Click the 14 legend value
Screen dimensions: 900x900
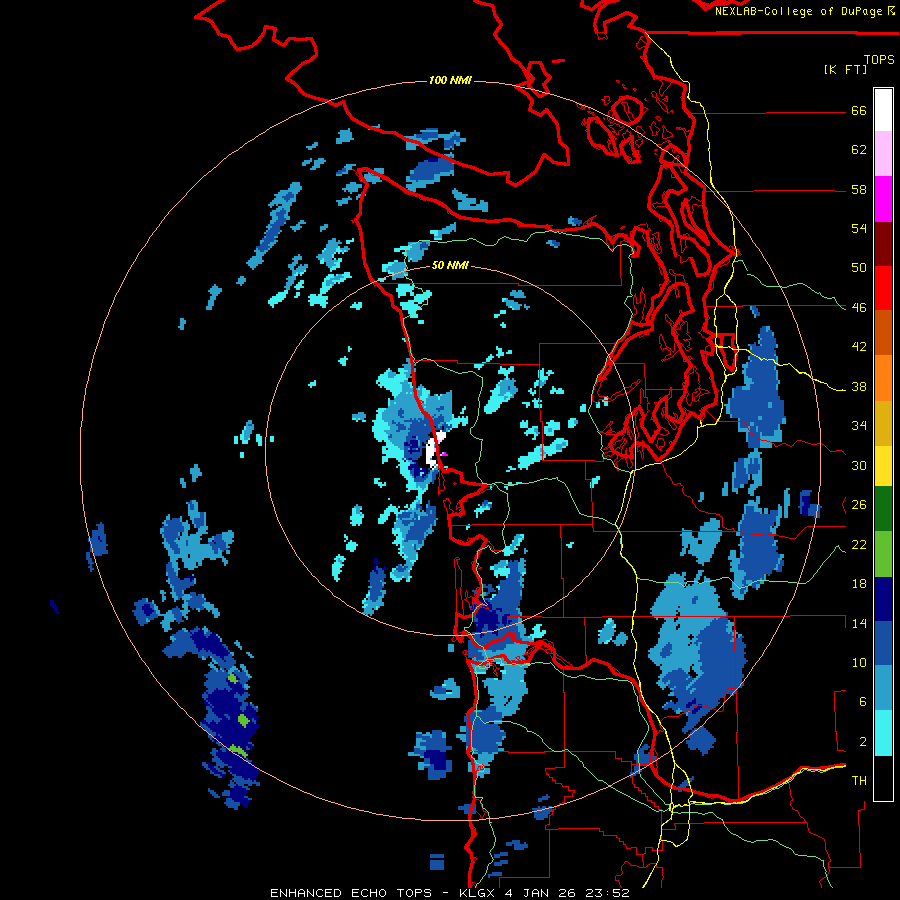(859, 623)
